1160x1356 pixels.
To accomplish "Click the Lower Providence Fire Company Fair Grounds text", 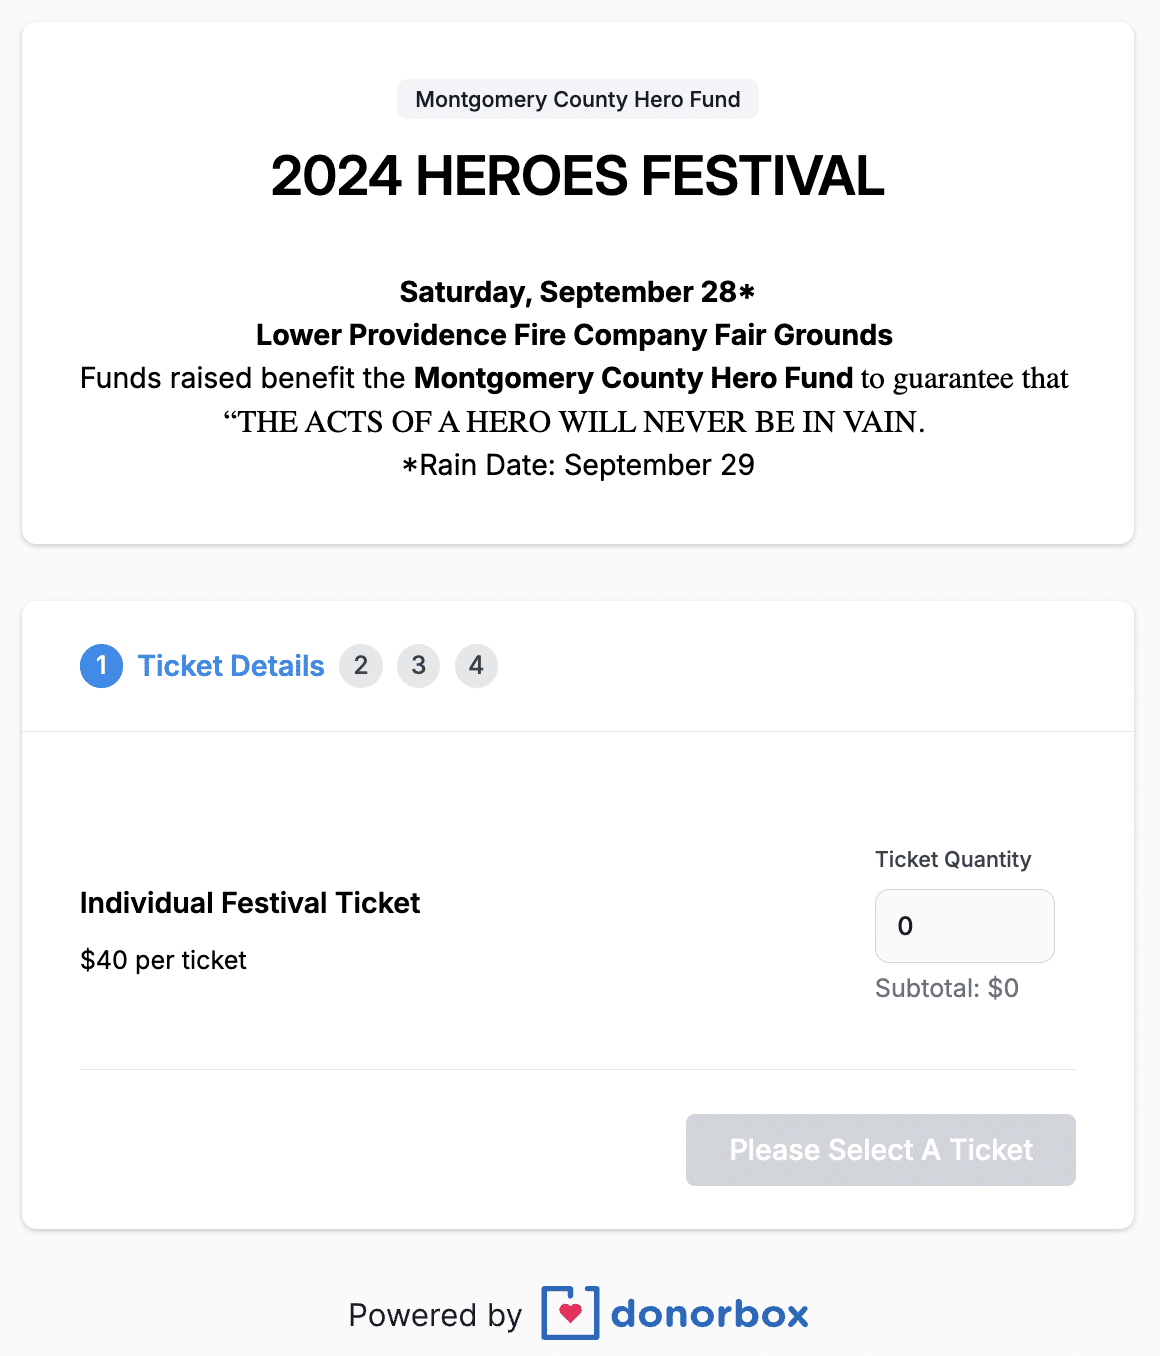I will 574,335.
